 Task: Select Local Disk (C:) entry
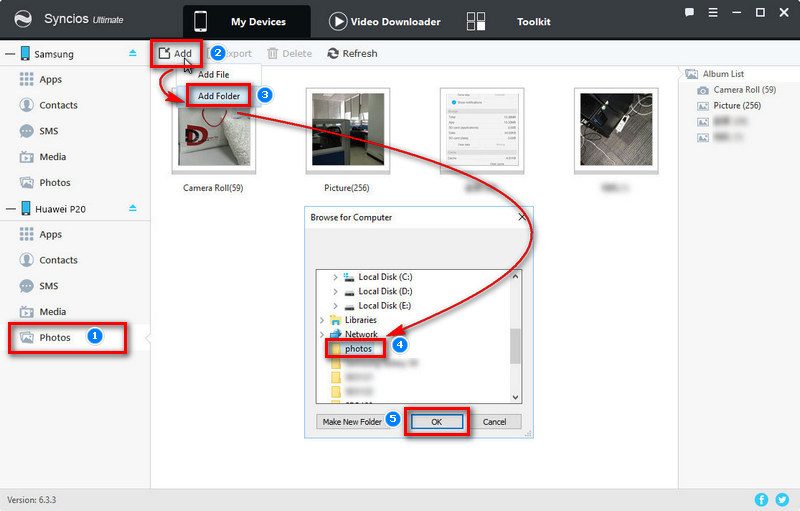(x=385, y=277)
